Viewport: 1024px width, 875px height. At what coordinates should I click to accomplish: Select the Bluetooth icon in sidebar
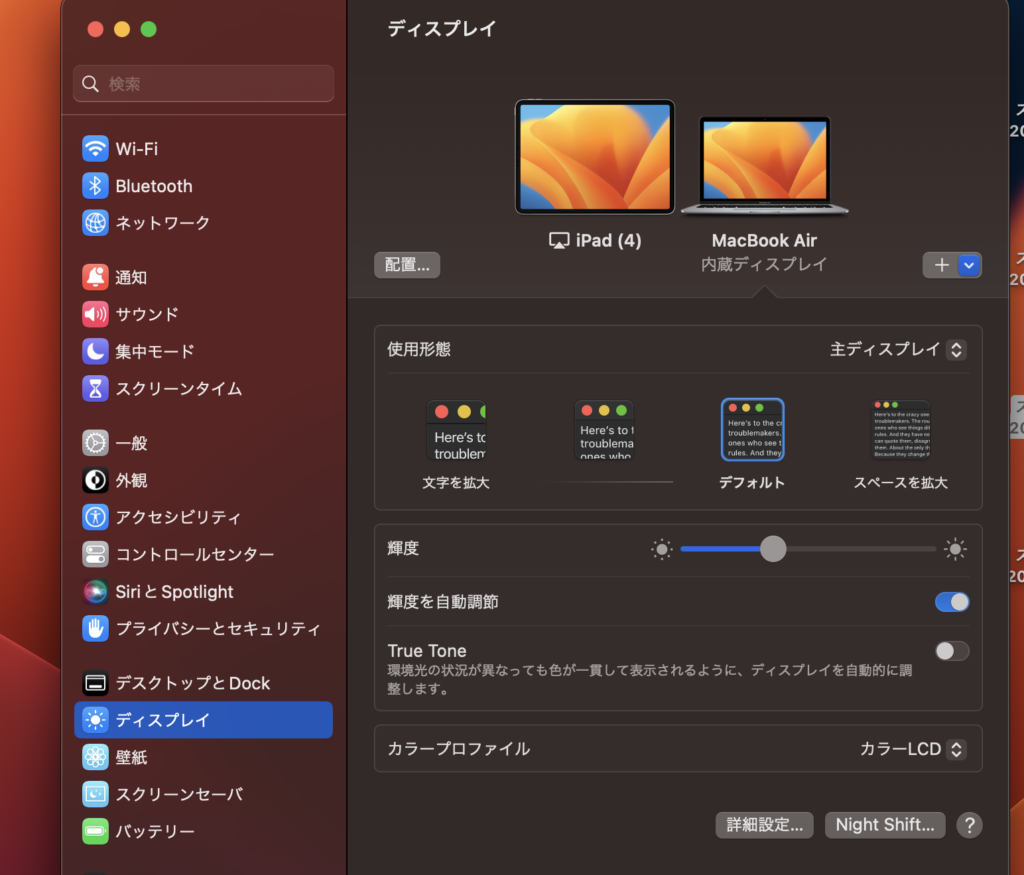pyautogui.click(x=95, y=186)
